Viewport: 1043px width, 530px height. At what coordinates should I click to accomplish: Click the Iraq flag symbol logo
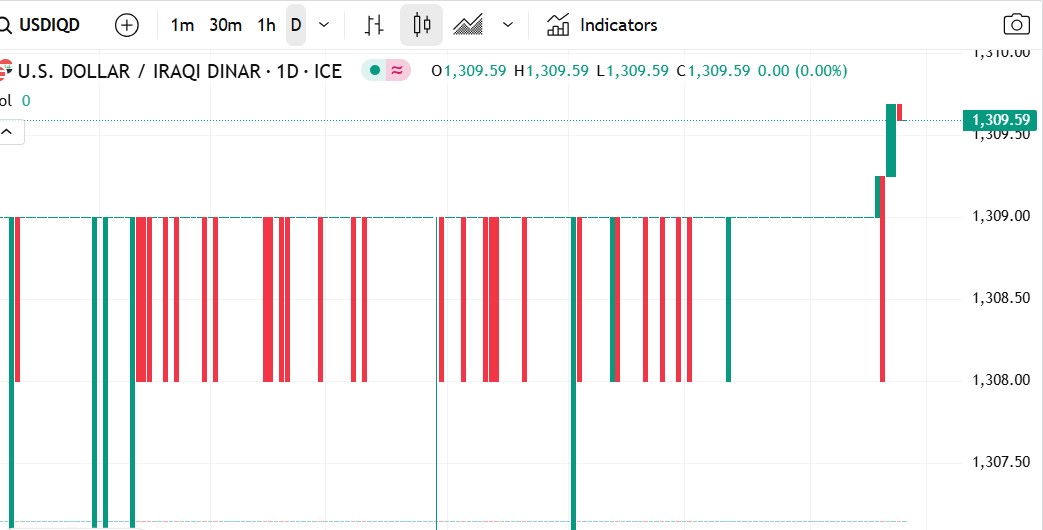coord(5,70)
